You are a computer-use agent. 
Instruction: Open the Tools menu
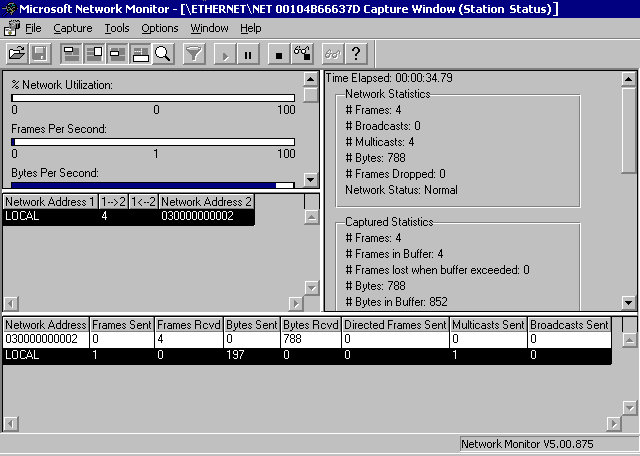117,28
